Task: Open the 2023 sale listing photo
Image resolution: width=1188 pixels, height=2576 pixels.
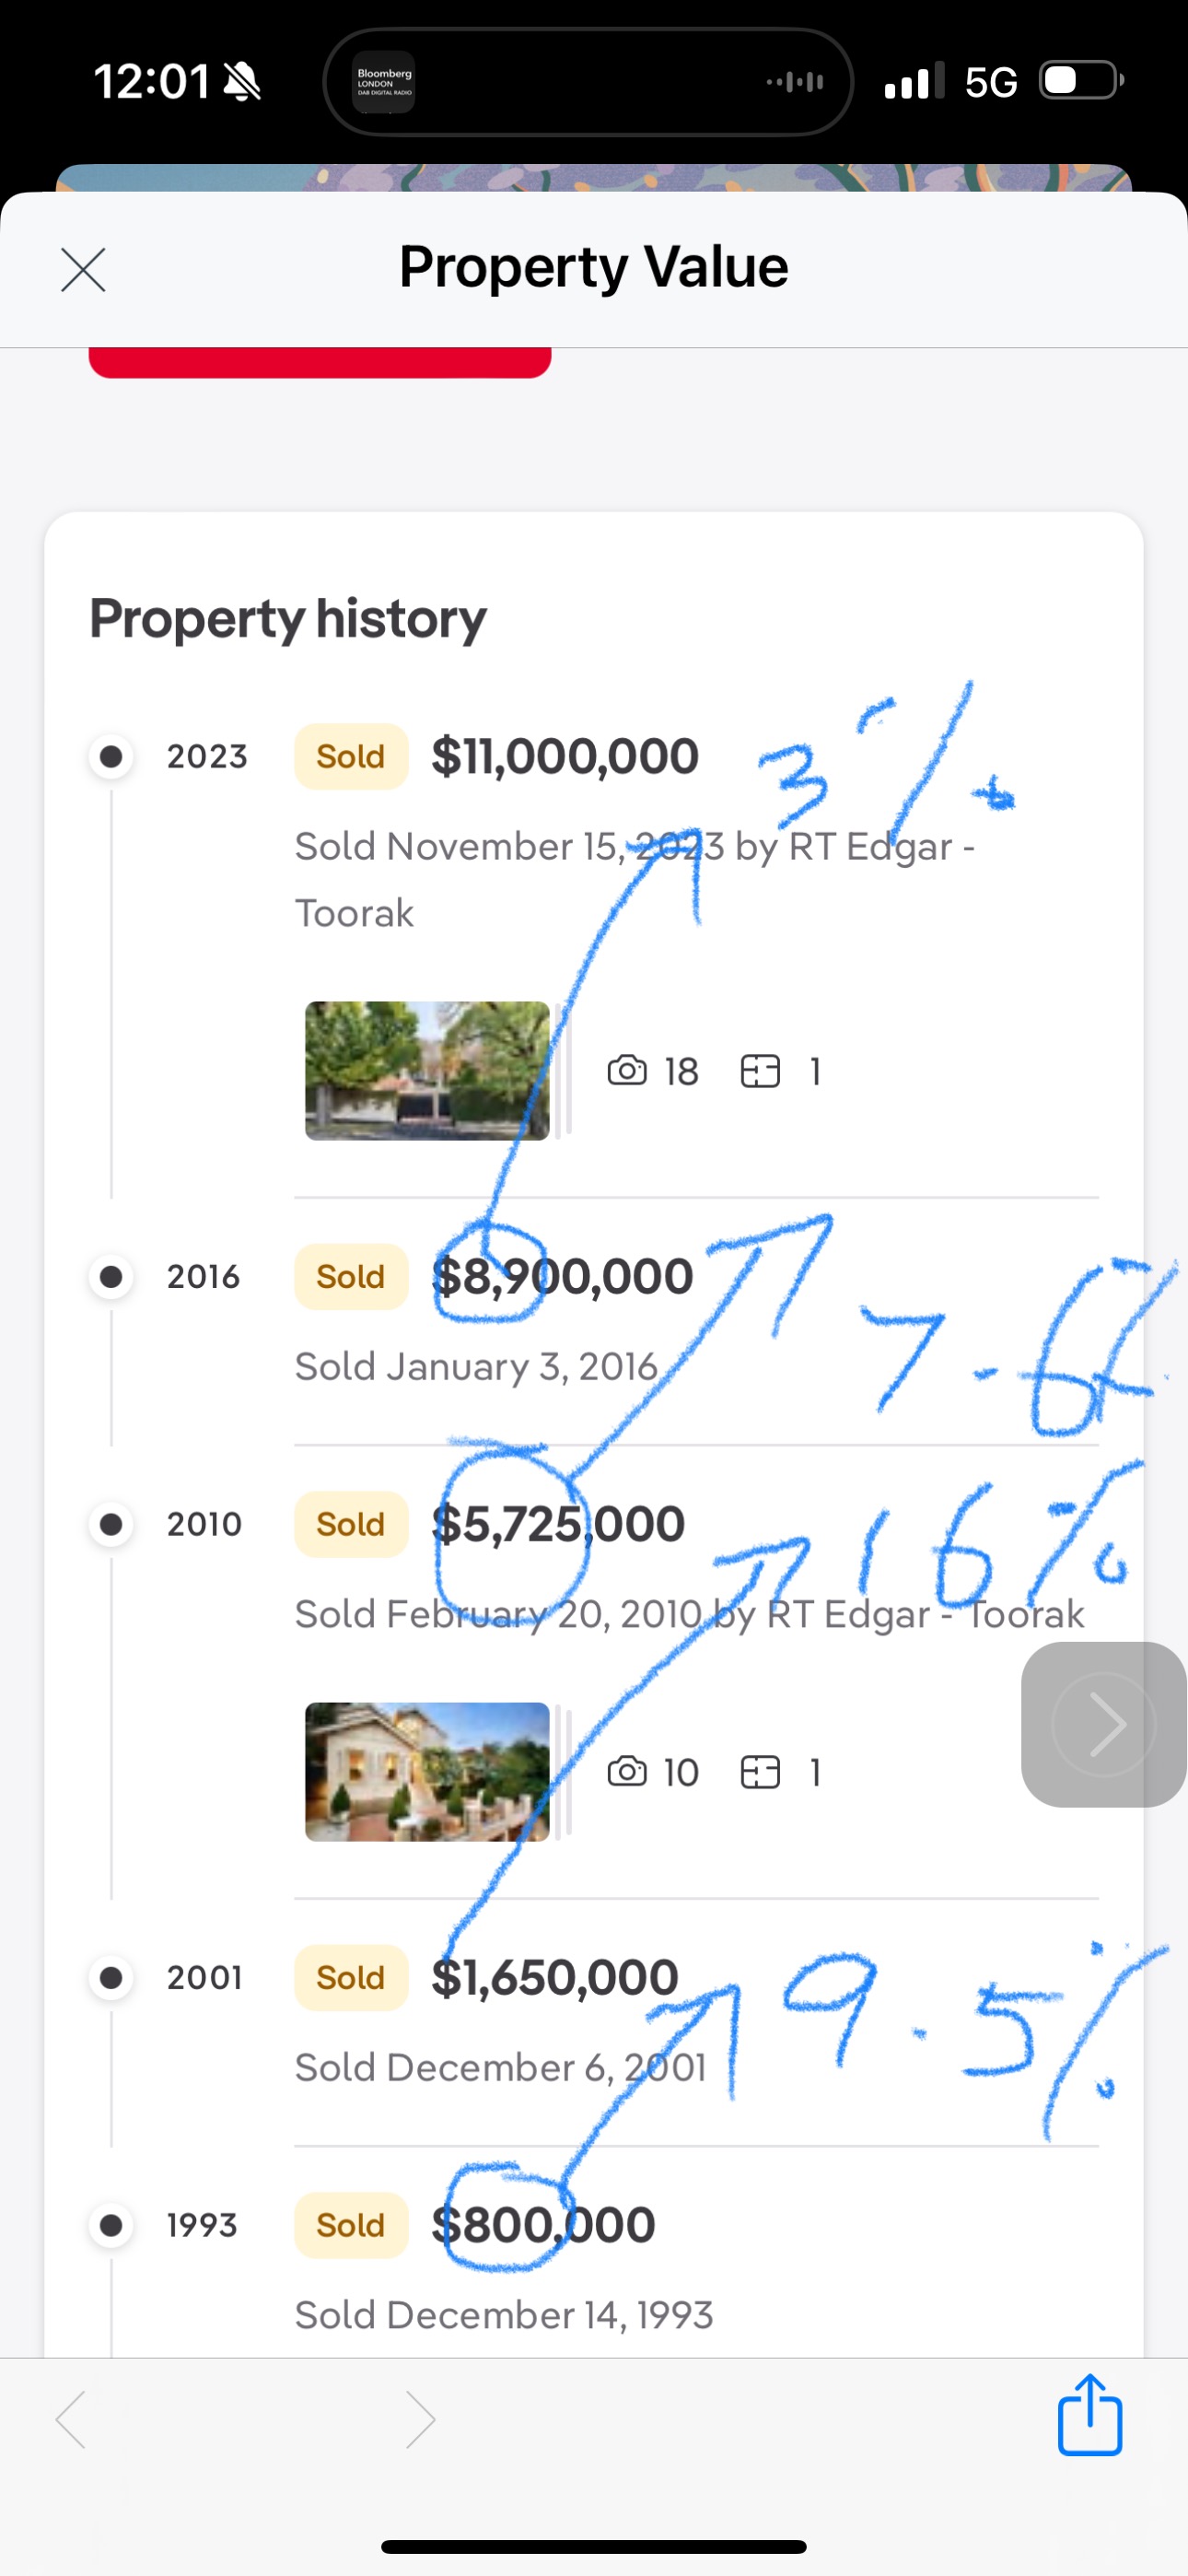Action: (427, 1071)
